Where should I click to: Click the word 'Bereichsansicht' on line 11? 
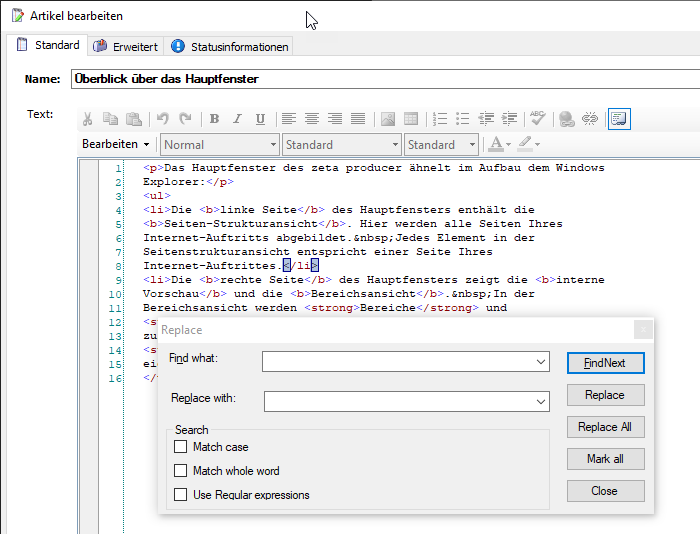pyautogui.click(x=195, y=308)
